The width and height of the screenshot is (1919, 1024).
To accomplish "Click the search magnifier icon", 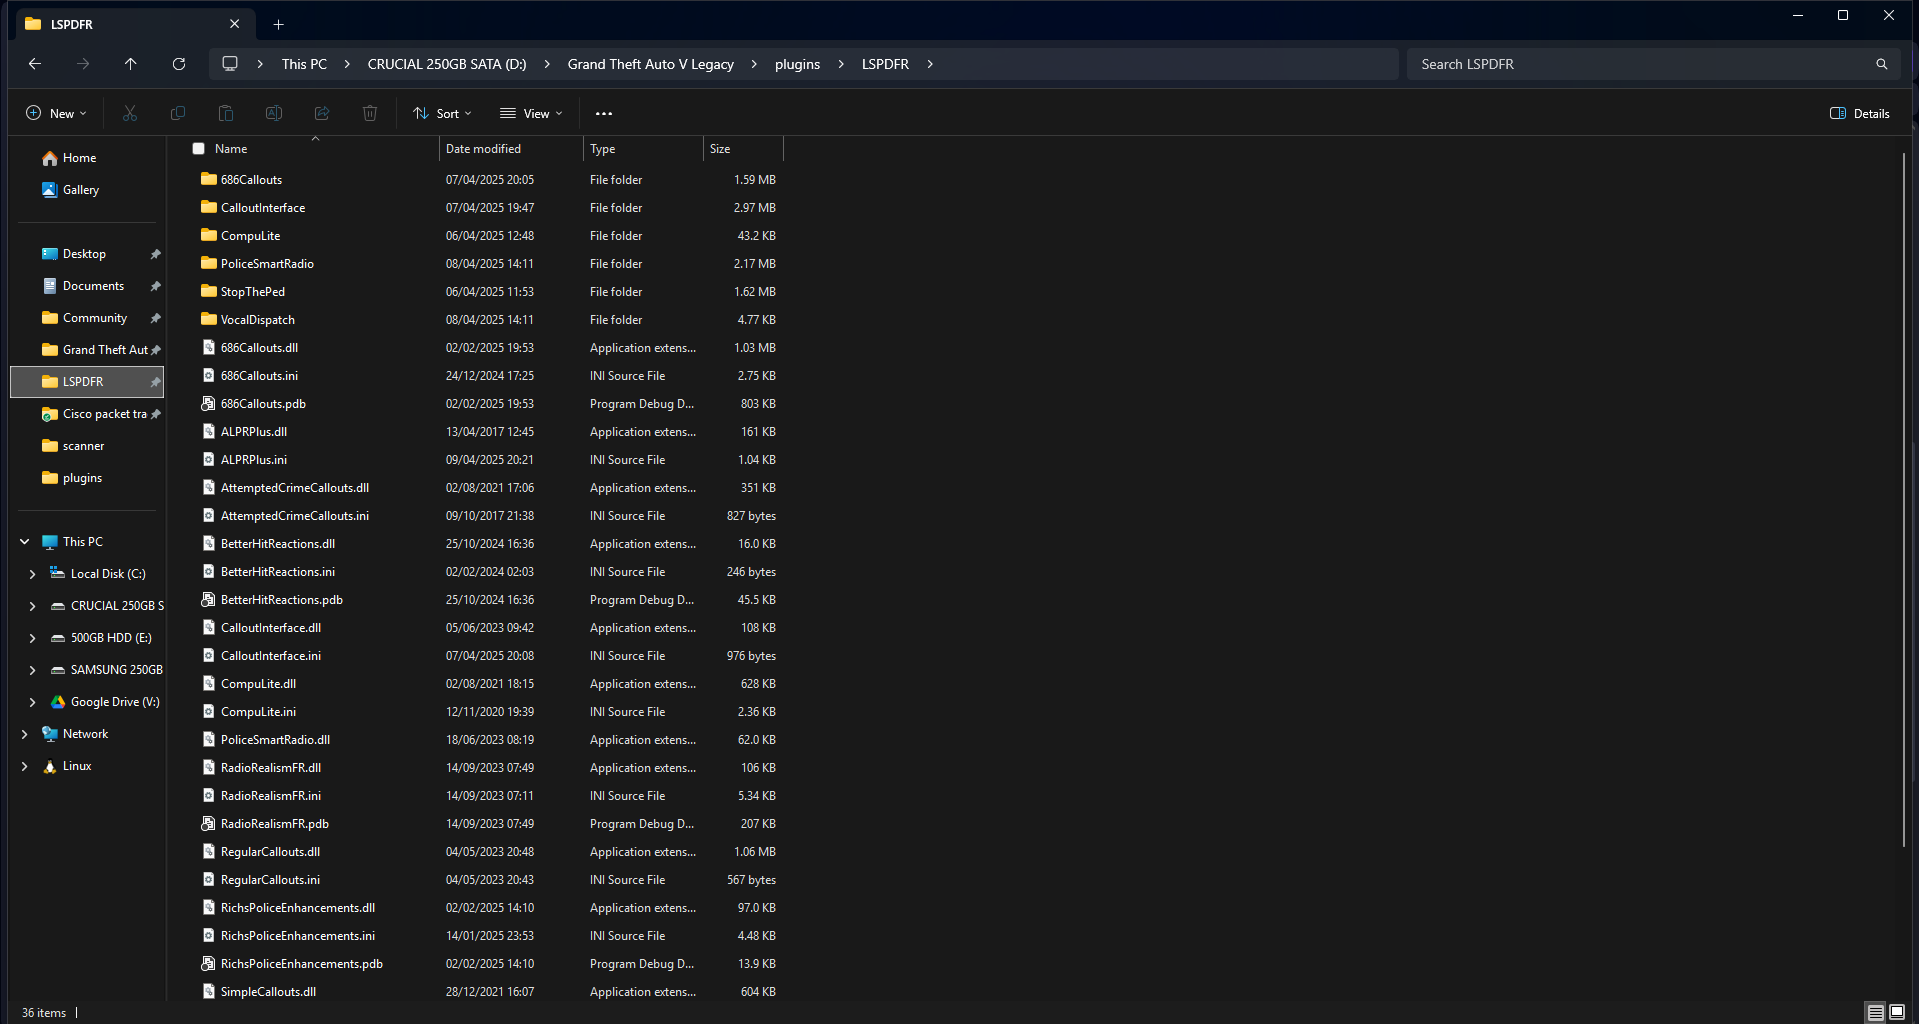I will (x=1882, y=64).
